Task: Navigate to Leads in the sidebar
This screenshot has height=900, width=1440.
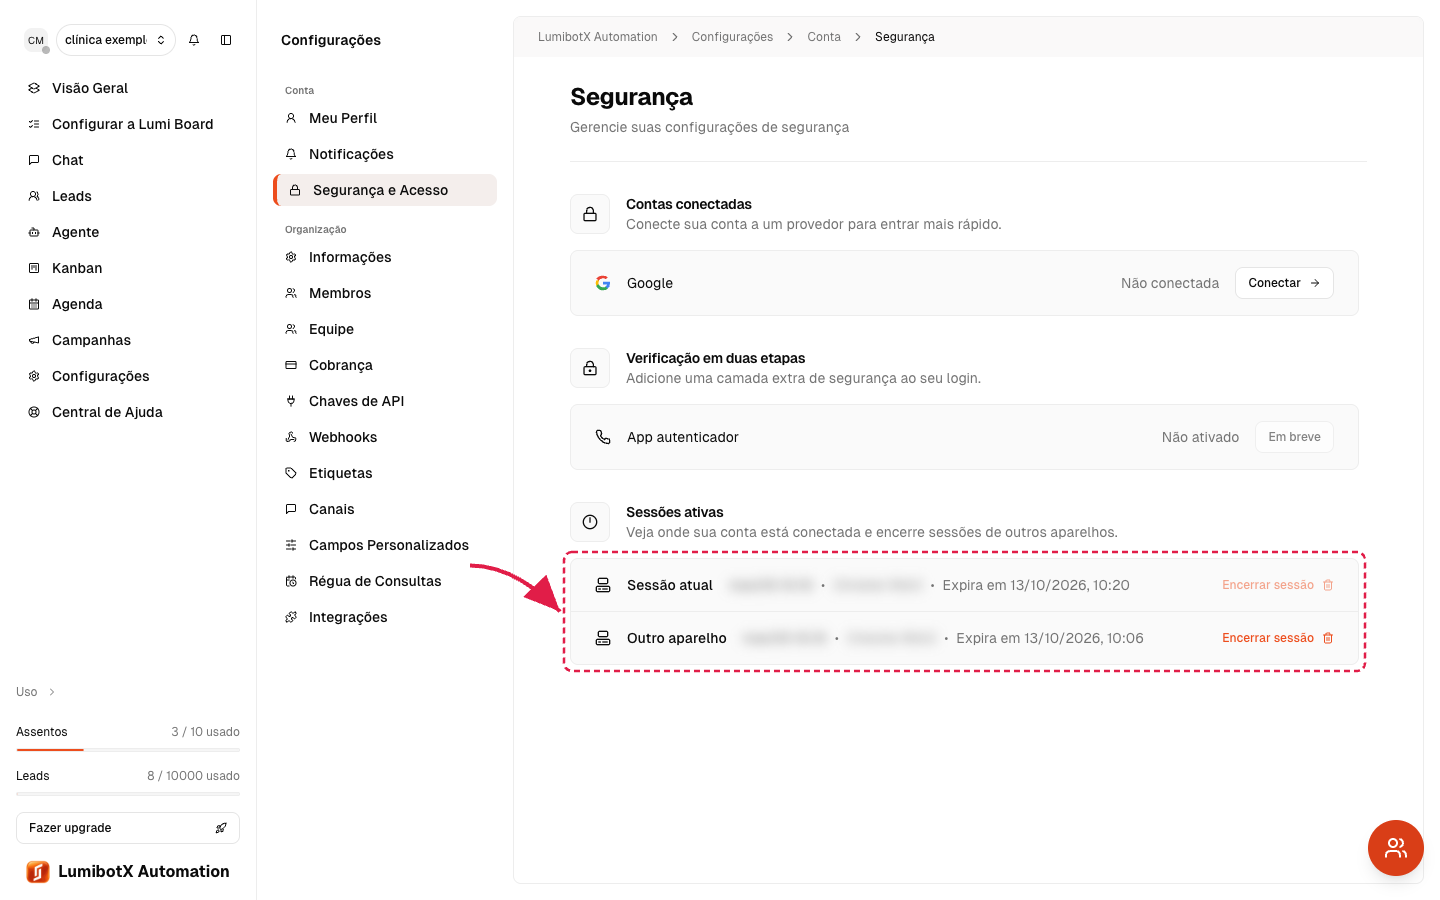Action: pyautogui.click(x=128, y=196)
